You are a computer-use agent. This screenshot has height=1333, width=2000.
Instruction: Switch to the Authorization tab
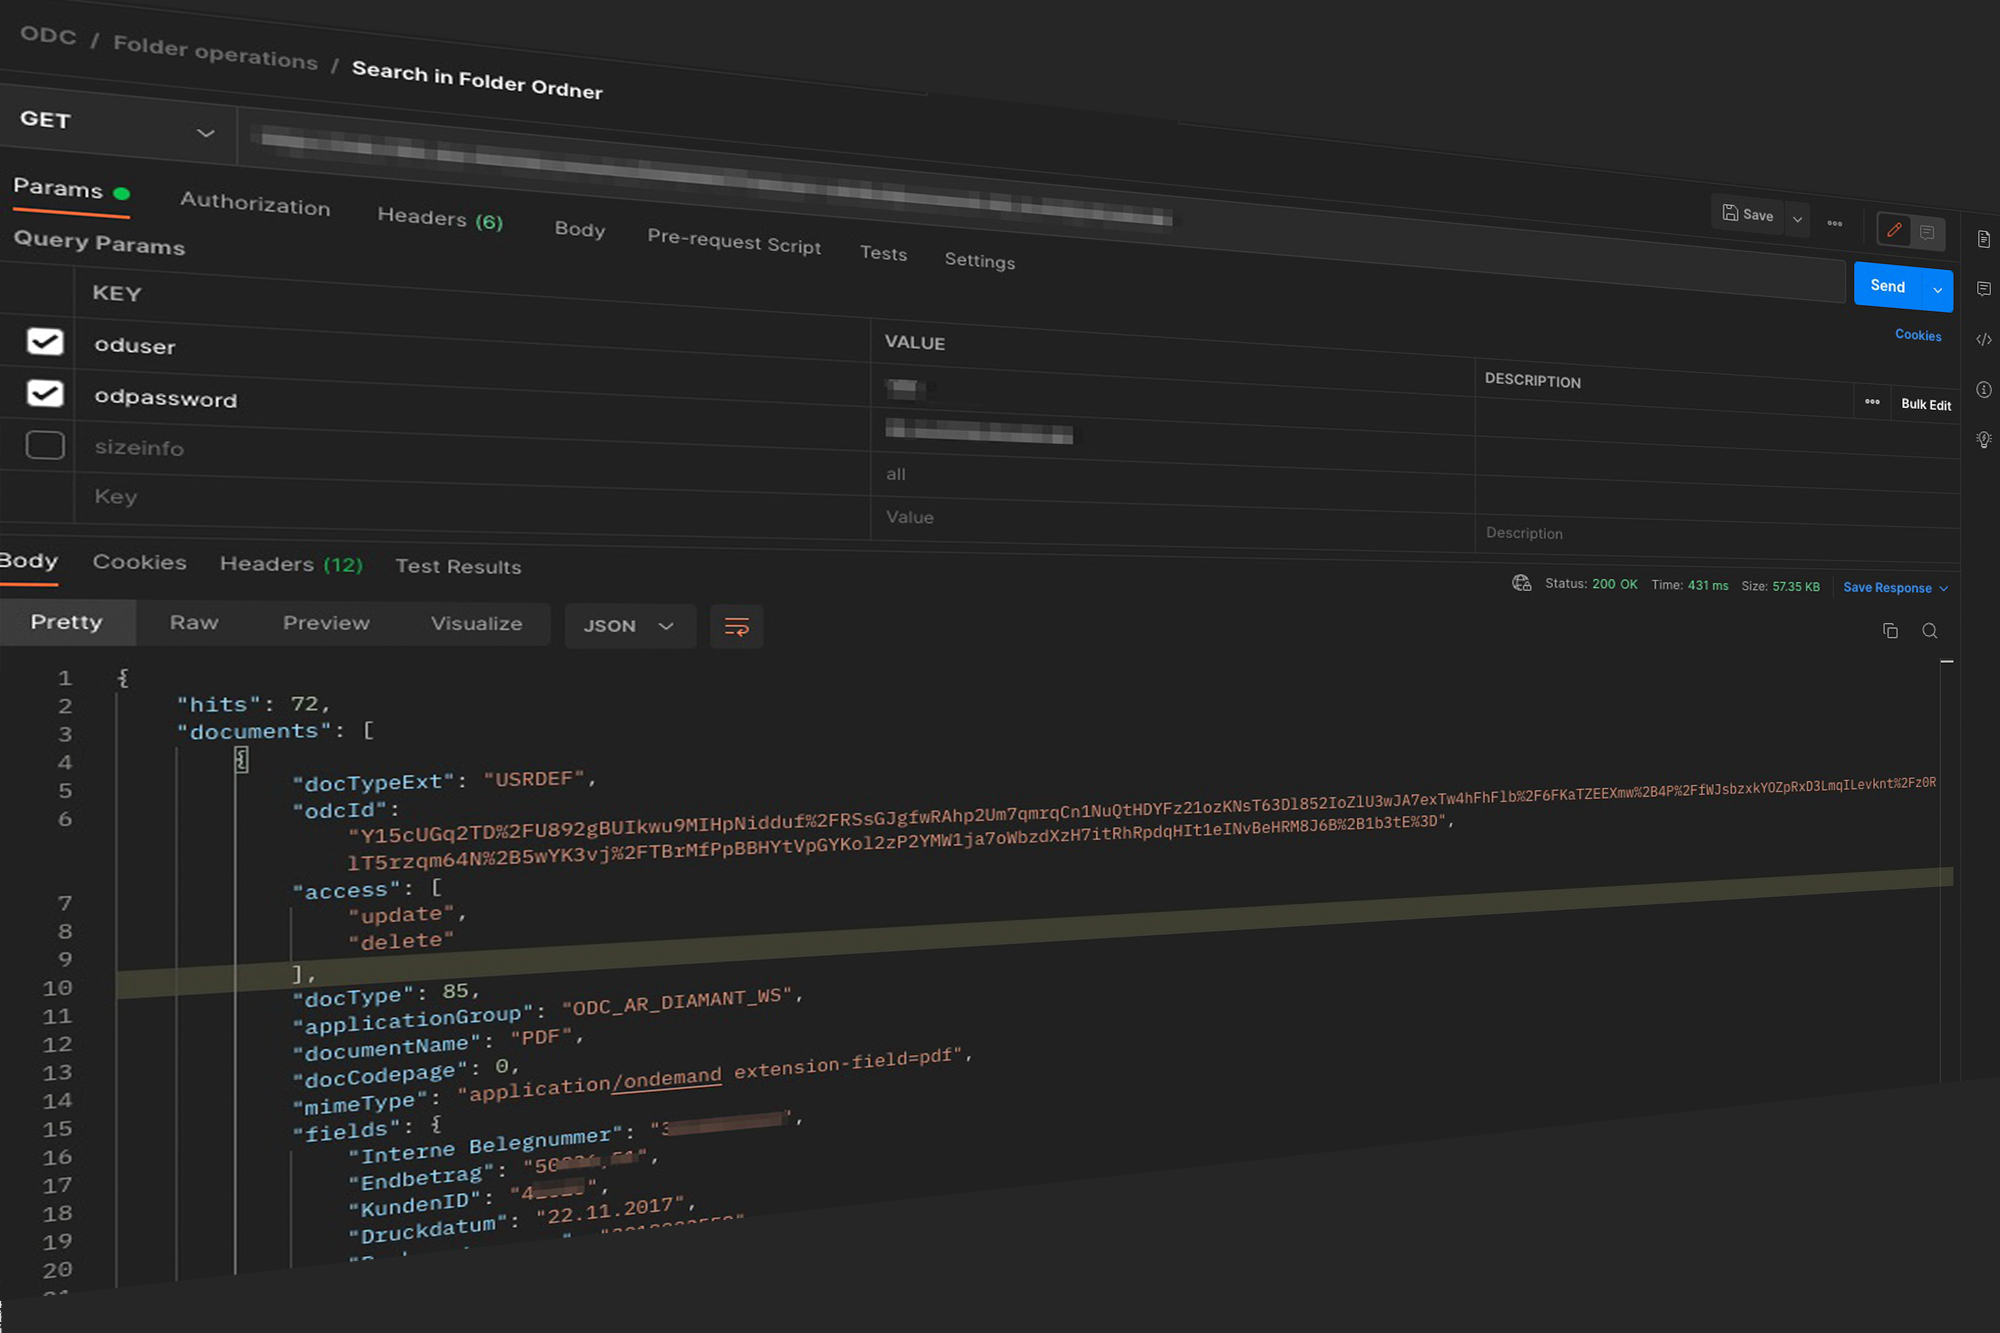coord(255,206)
